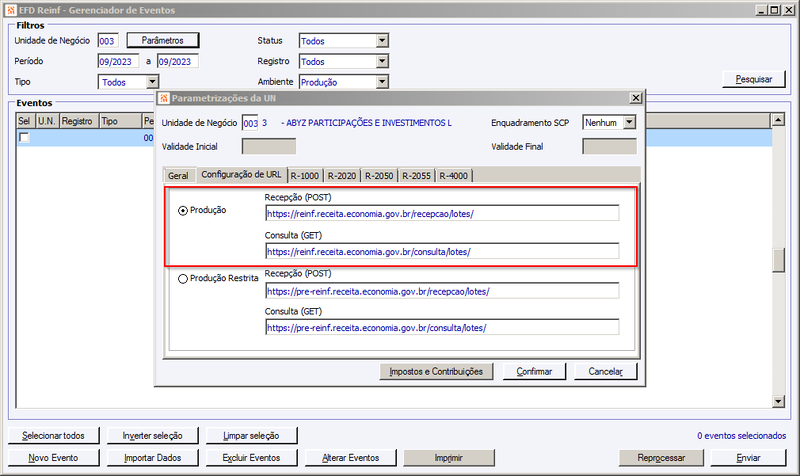The image size is (800, 476).
Task: Click the dialog Unidade de Negócio field
Action: [x=250, y=123]
